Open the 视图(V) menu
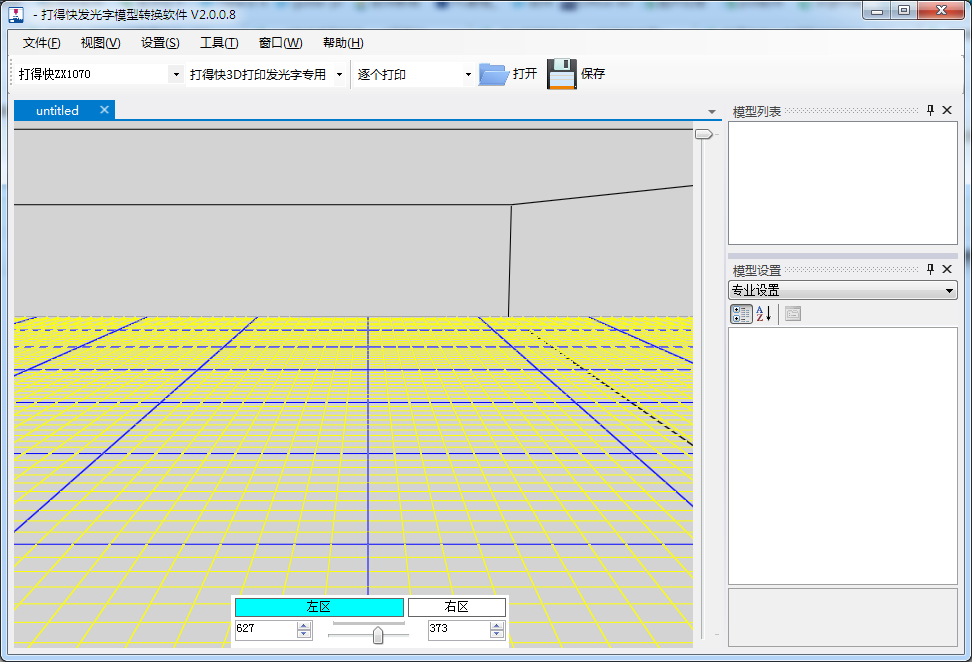972x662 pixels. click(x=100, y=43)
